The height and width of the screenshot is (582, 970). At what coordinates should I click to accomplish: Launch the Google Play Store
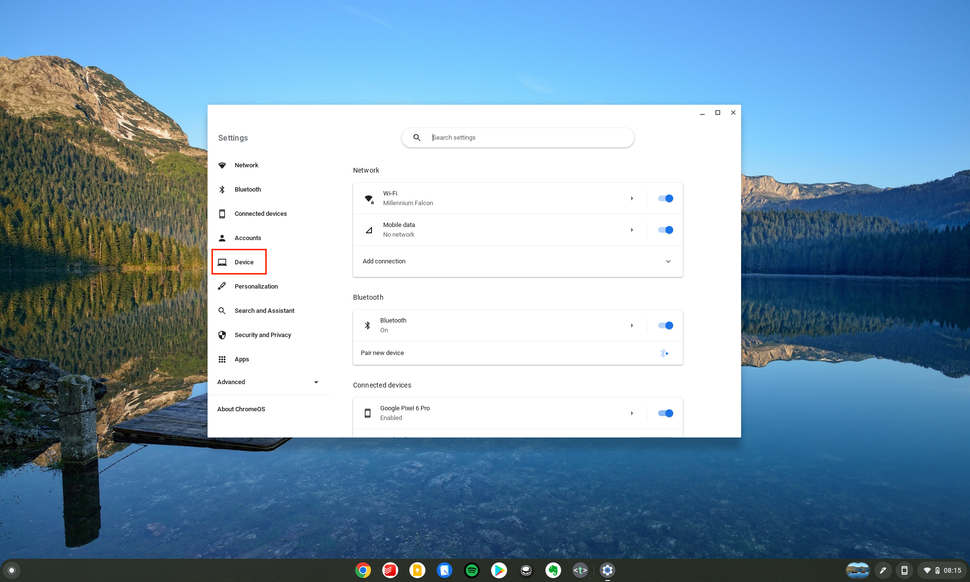pyautogui.click(x=499, y=569)
